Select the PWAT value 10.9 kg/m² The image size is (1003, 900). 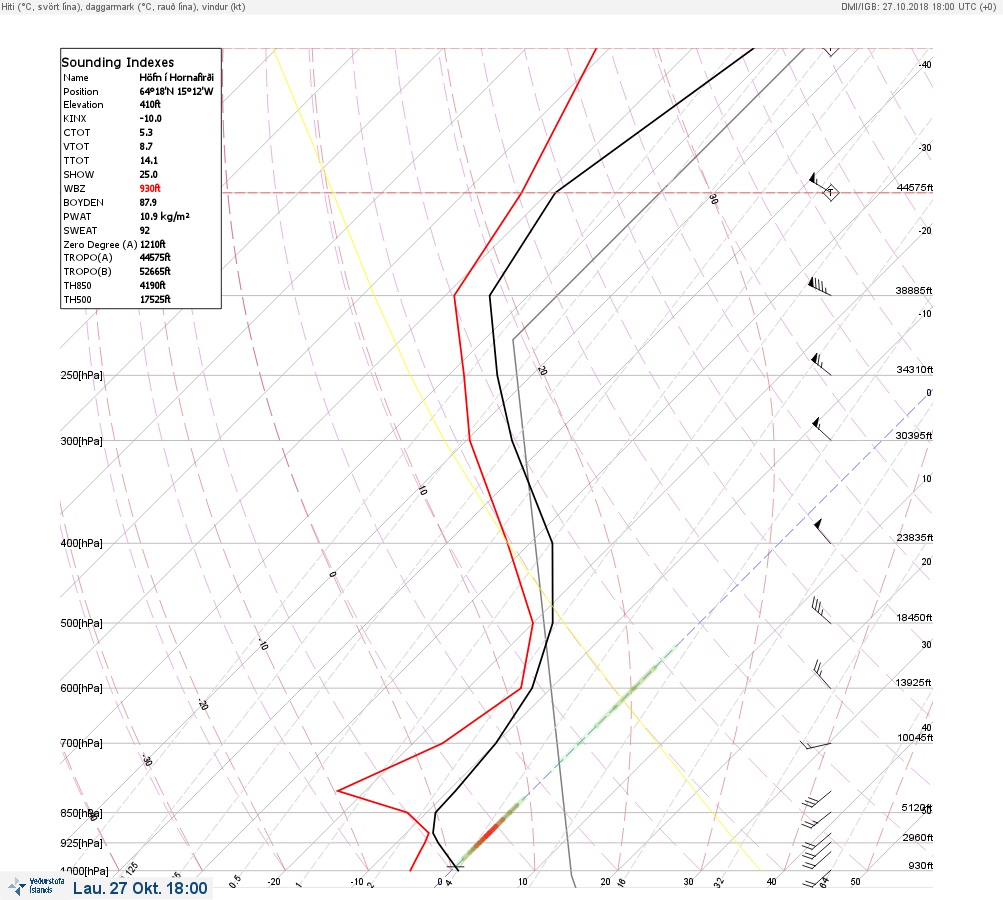tap(164, 216)
